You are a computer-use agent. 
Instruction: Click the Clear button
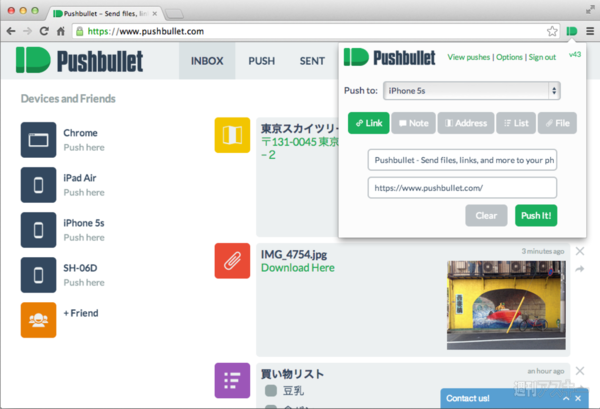(x=486, y=215)
